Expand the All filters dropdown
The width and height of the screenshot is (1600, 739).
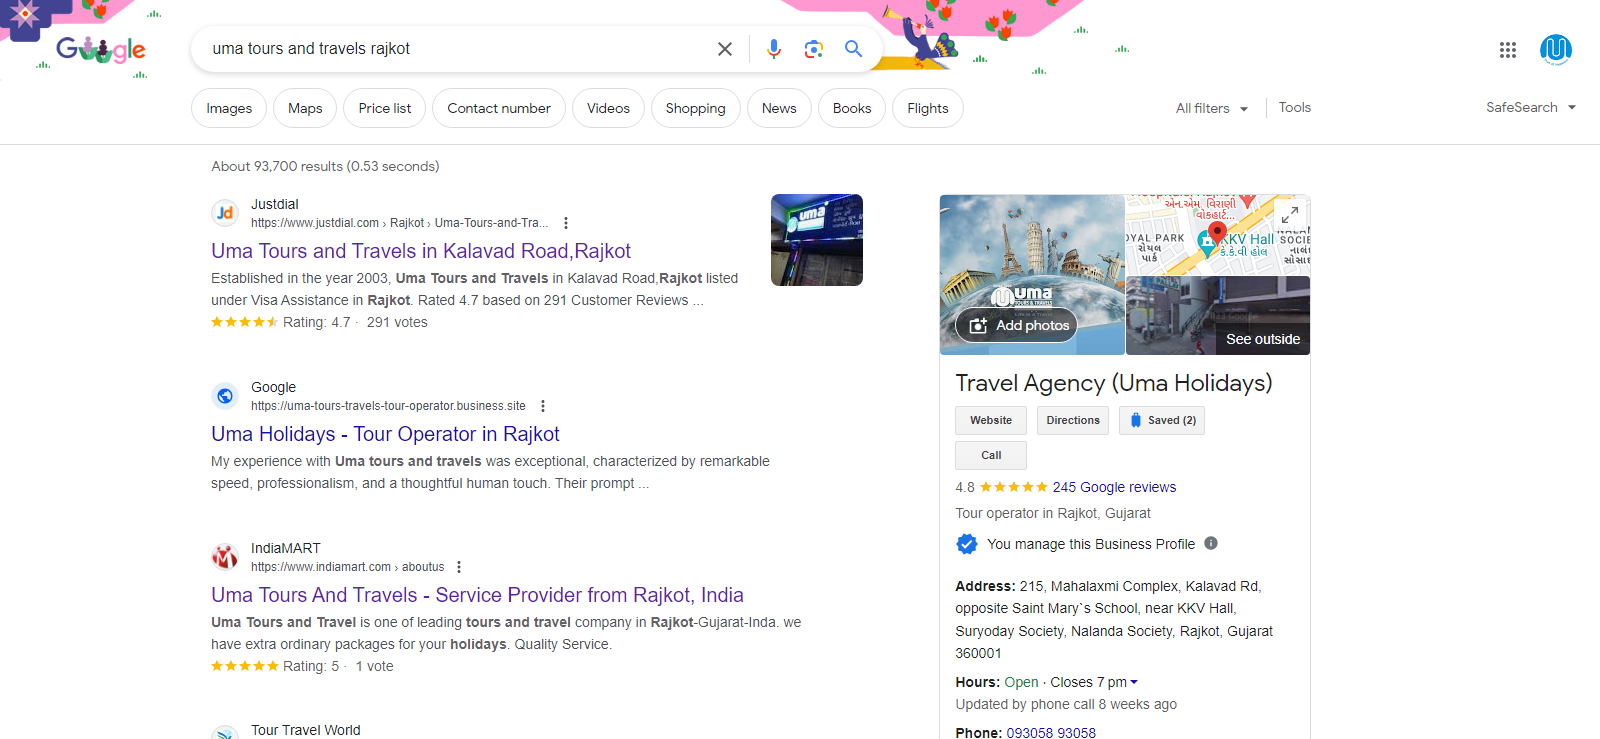click(x=1212, y=108)
